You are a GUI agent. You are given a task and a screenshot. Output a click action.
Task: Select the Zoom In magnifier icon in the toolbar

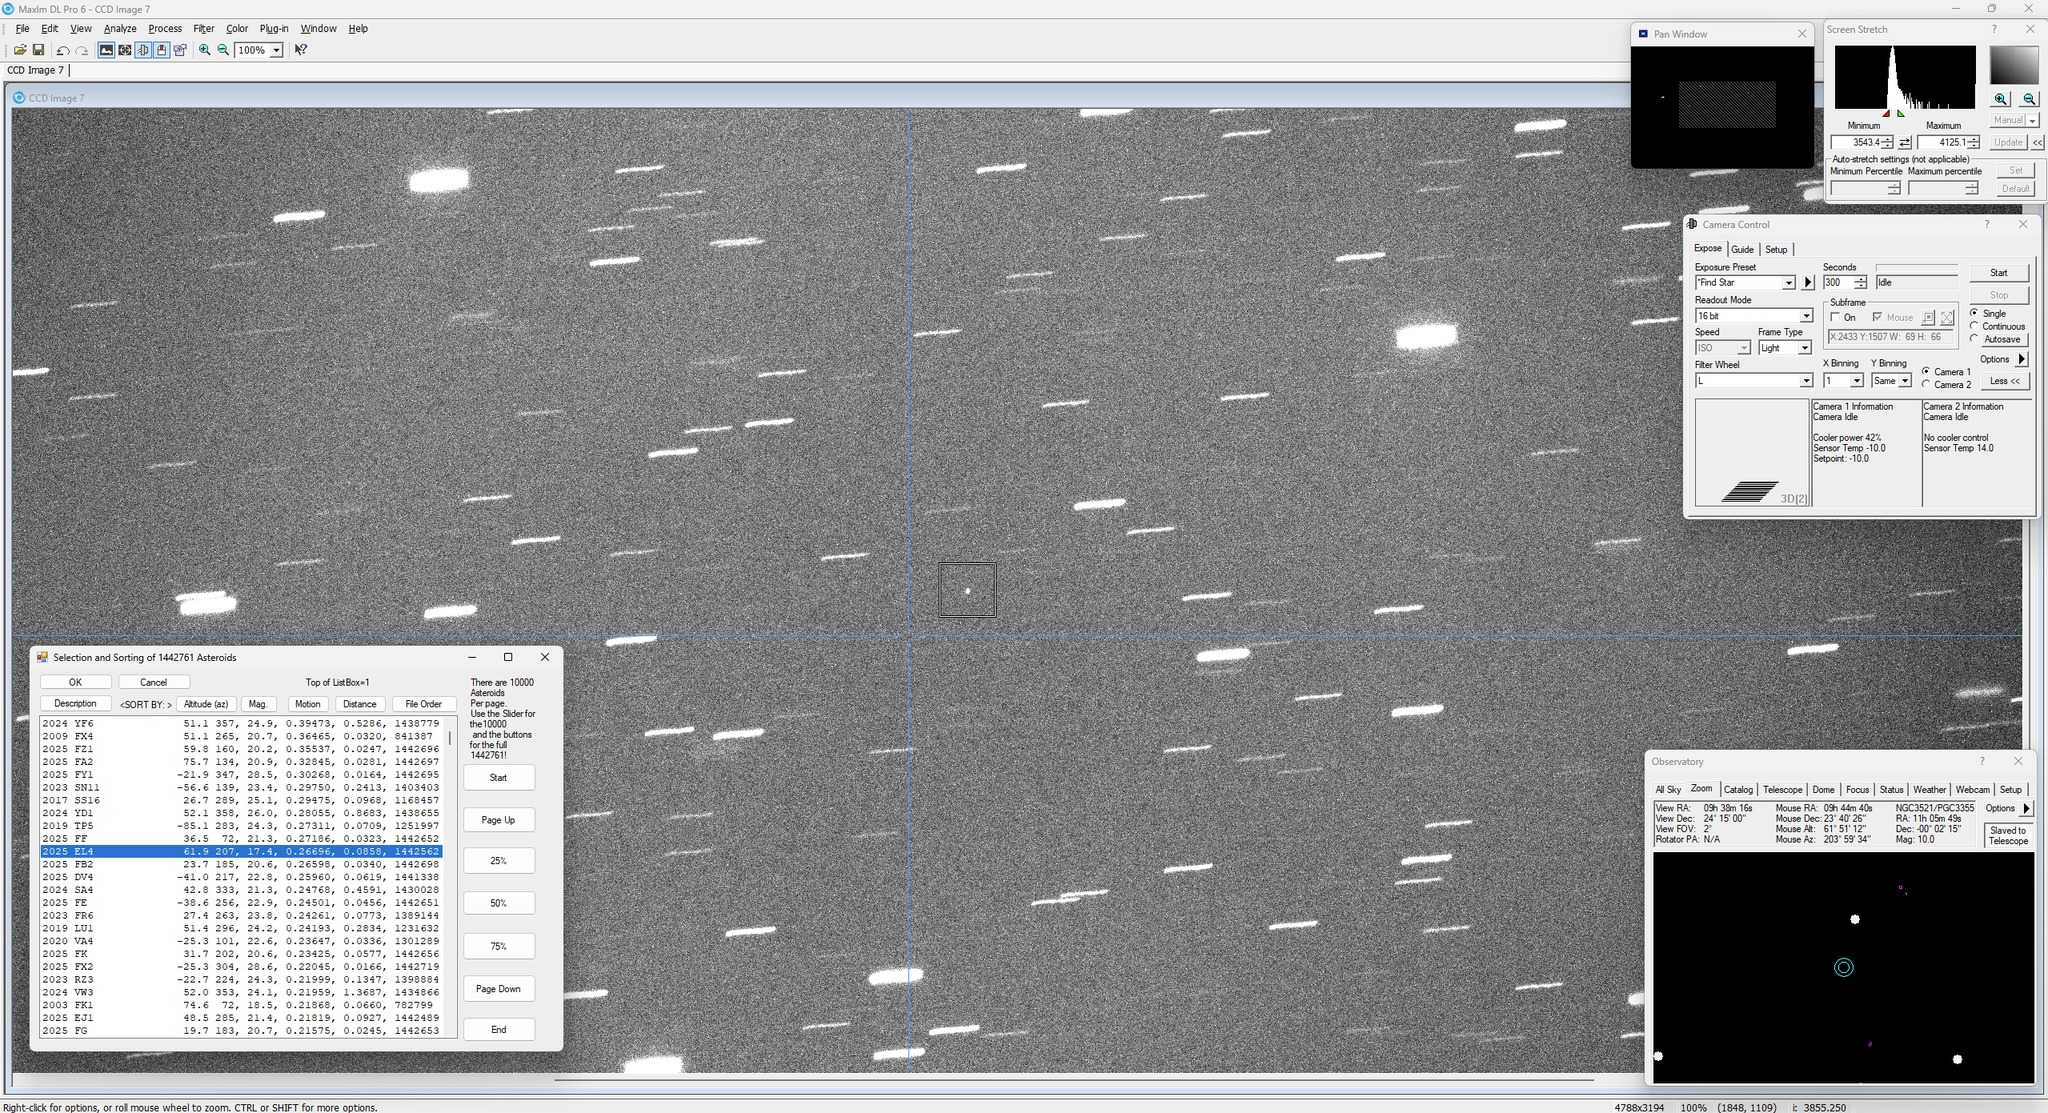(205, 50)
